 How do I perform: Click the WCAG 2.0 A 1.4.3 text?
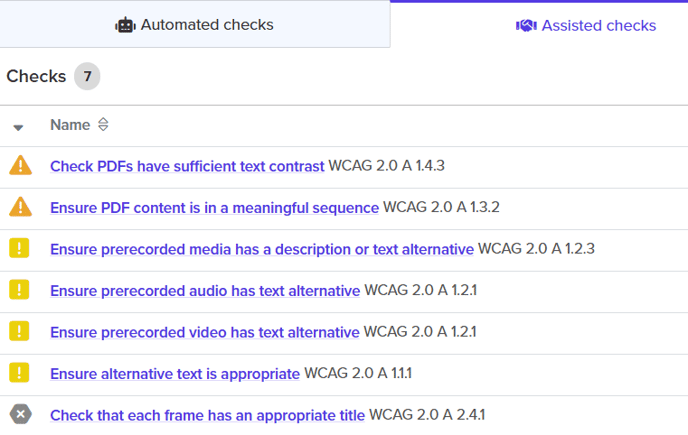(387, 165)
